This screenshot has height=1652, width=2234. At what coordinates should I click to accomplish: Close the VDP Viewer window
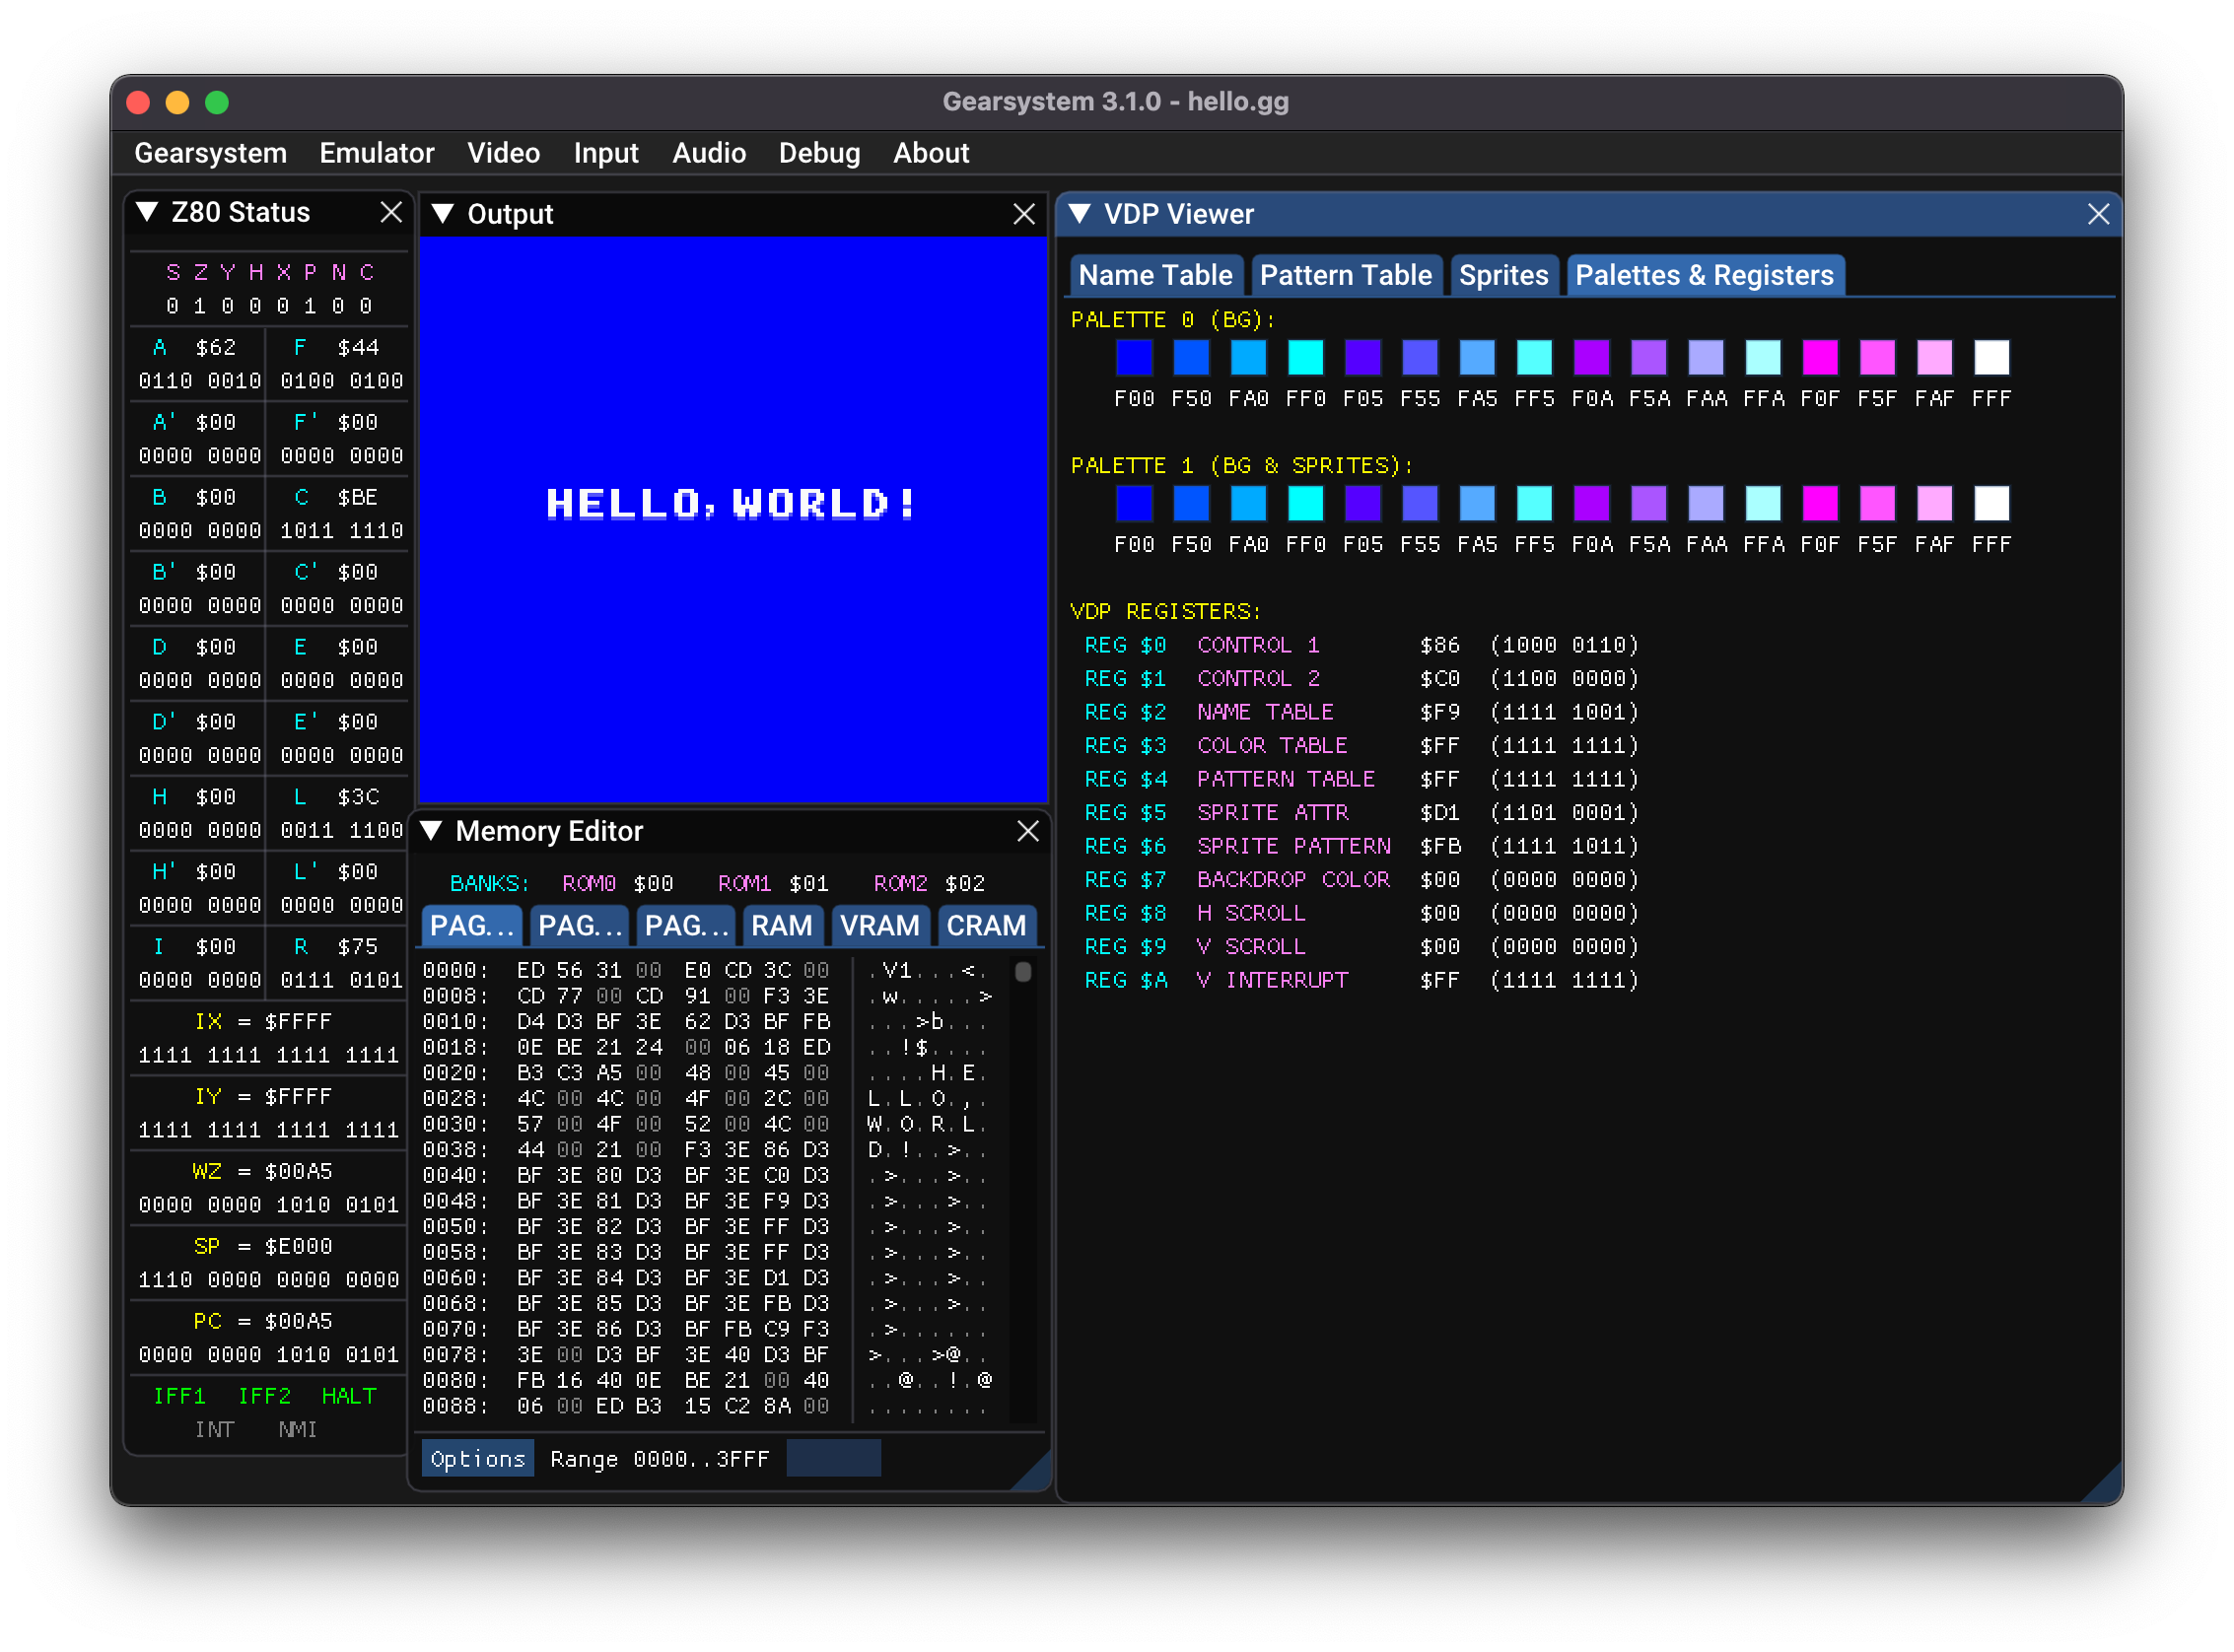(x=2098, y=214)
